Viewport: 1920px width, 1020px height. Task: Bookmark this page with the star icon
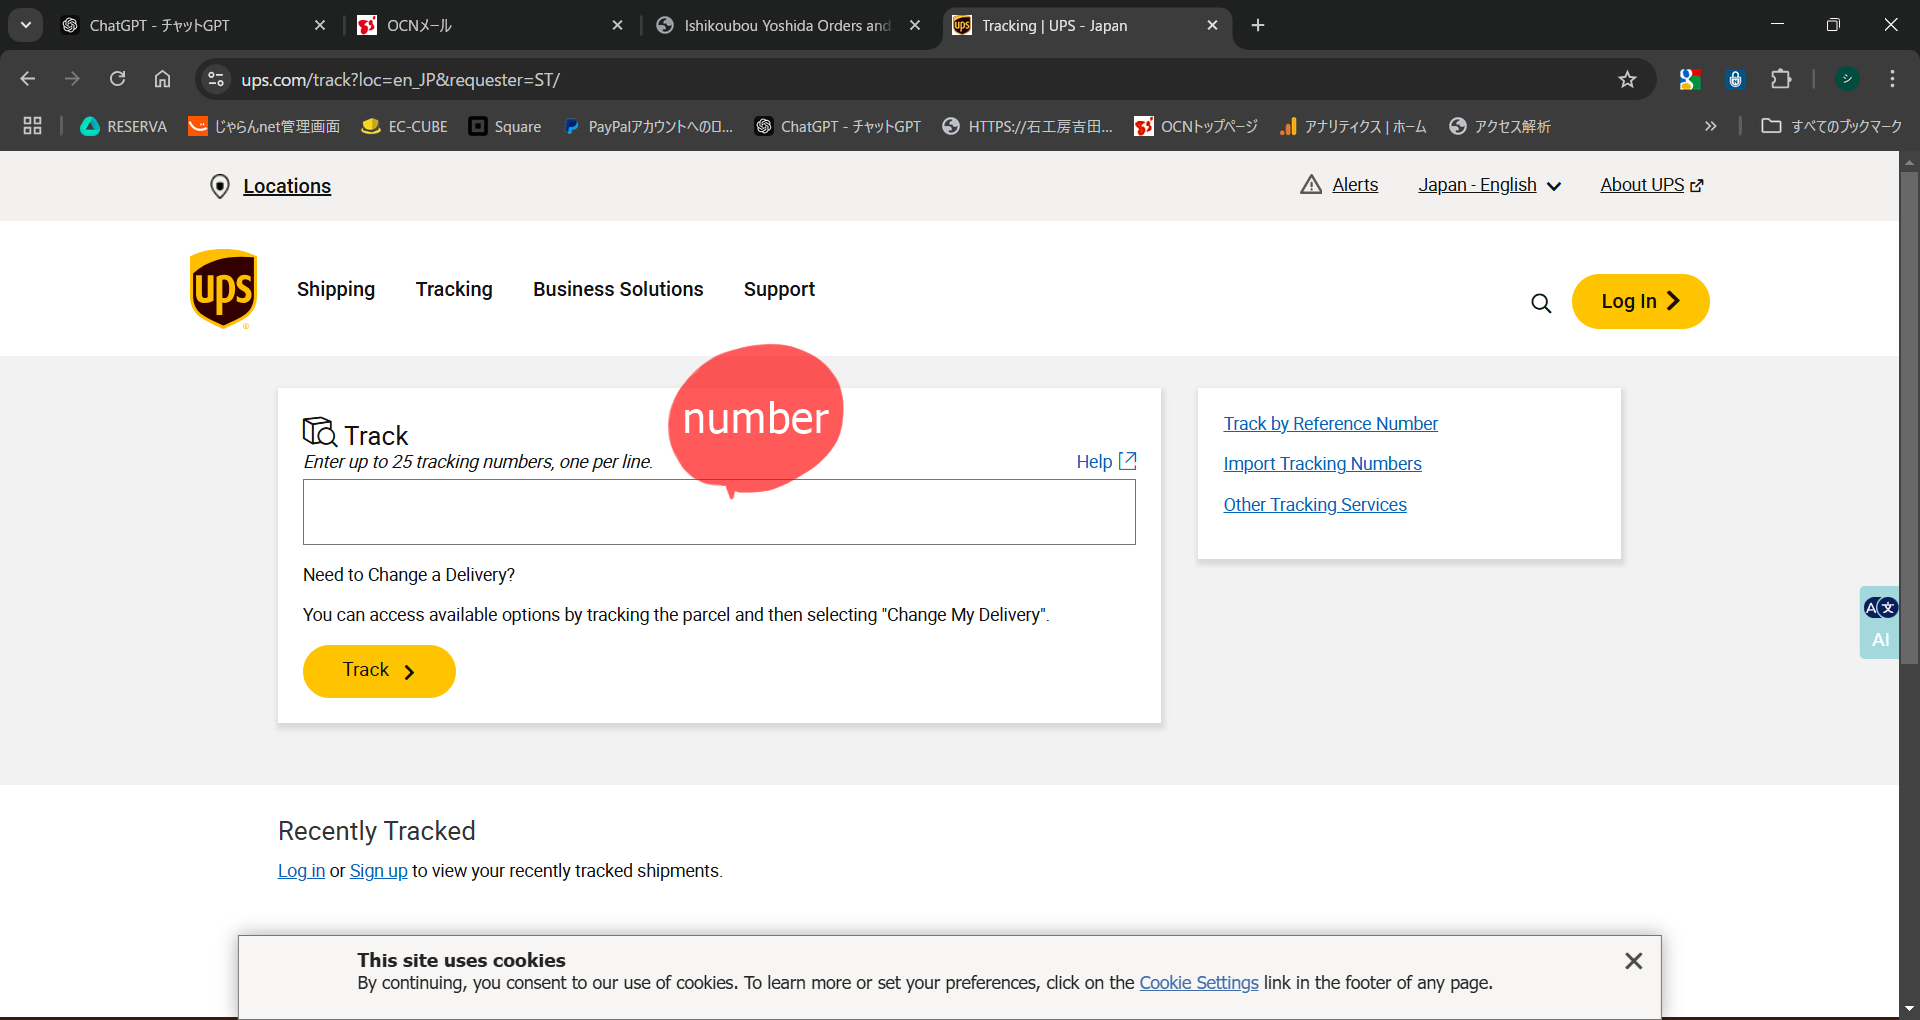(x=1627, y=79)
